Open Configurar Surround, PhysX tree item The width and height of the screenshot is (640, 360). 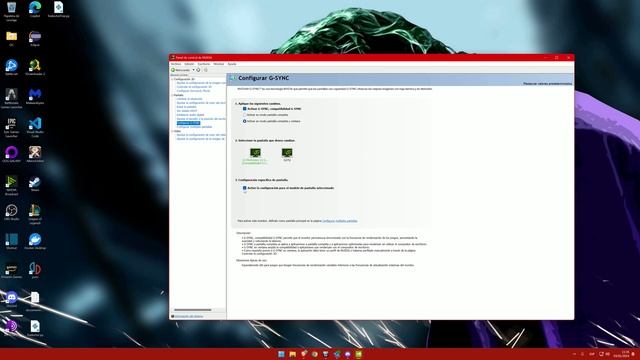click(x=193, y=91)
